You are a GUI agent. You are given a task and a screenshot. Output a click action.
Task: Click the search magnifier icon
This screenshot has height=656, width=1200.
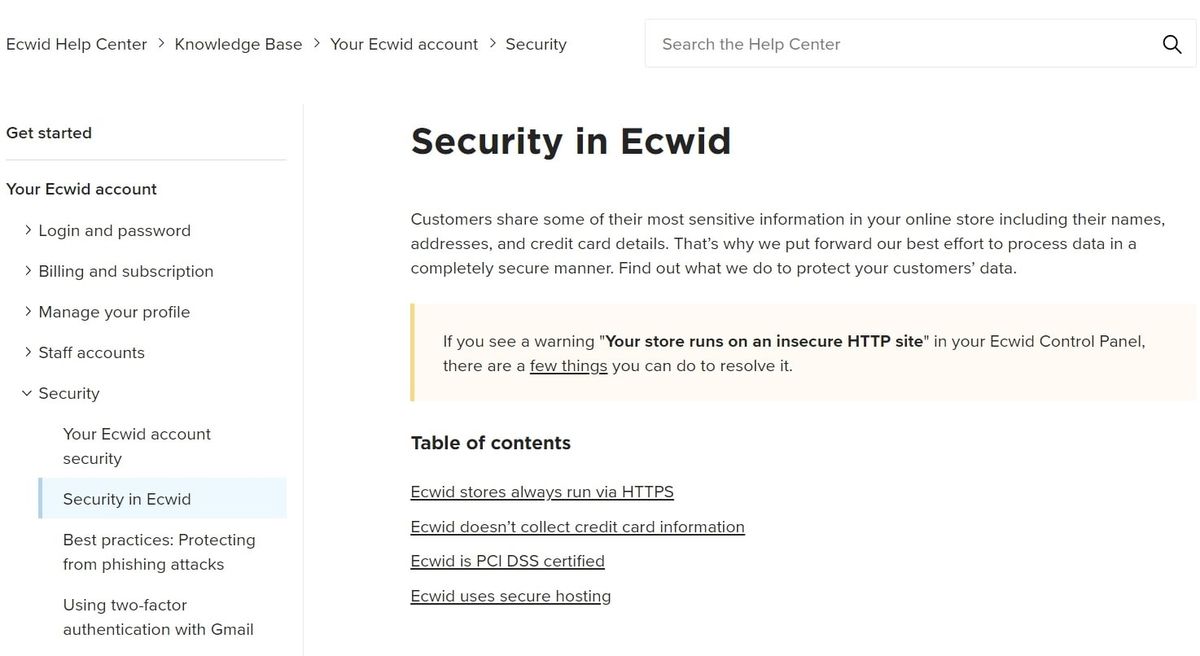pyautogui.click(x=1170, y=44)
